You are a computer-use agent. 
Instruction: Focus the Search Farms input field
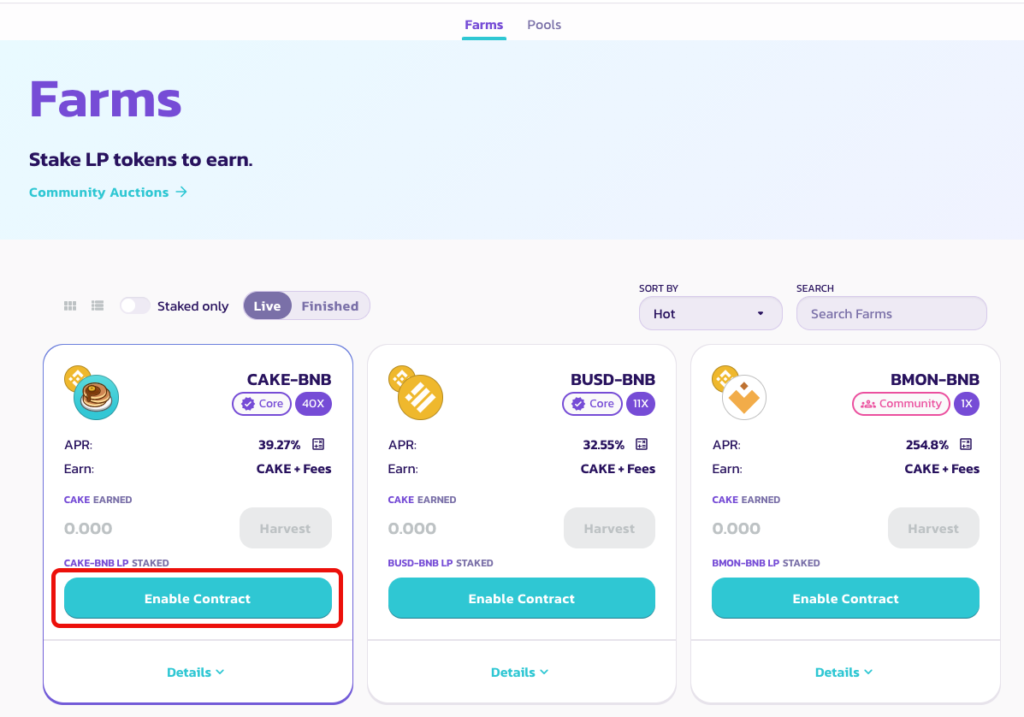pyautogui.click(x=891, y=313)
